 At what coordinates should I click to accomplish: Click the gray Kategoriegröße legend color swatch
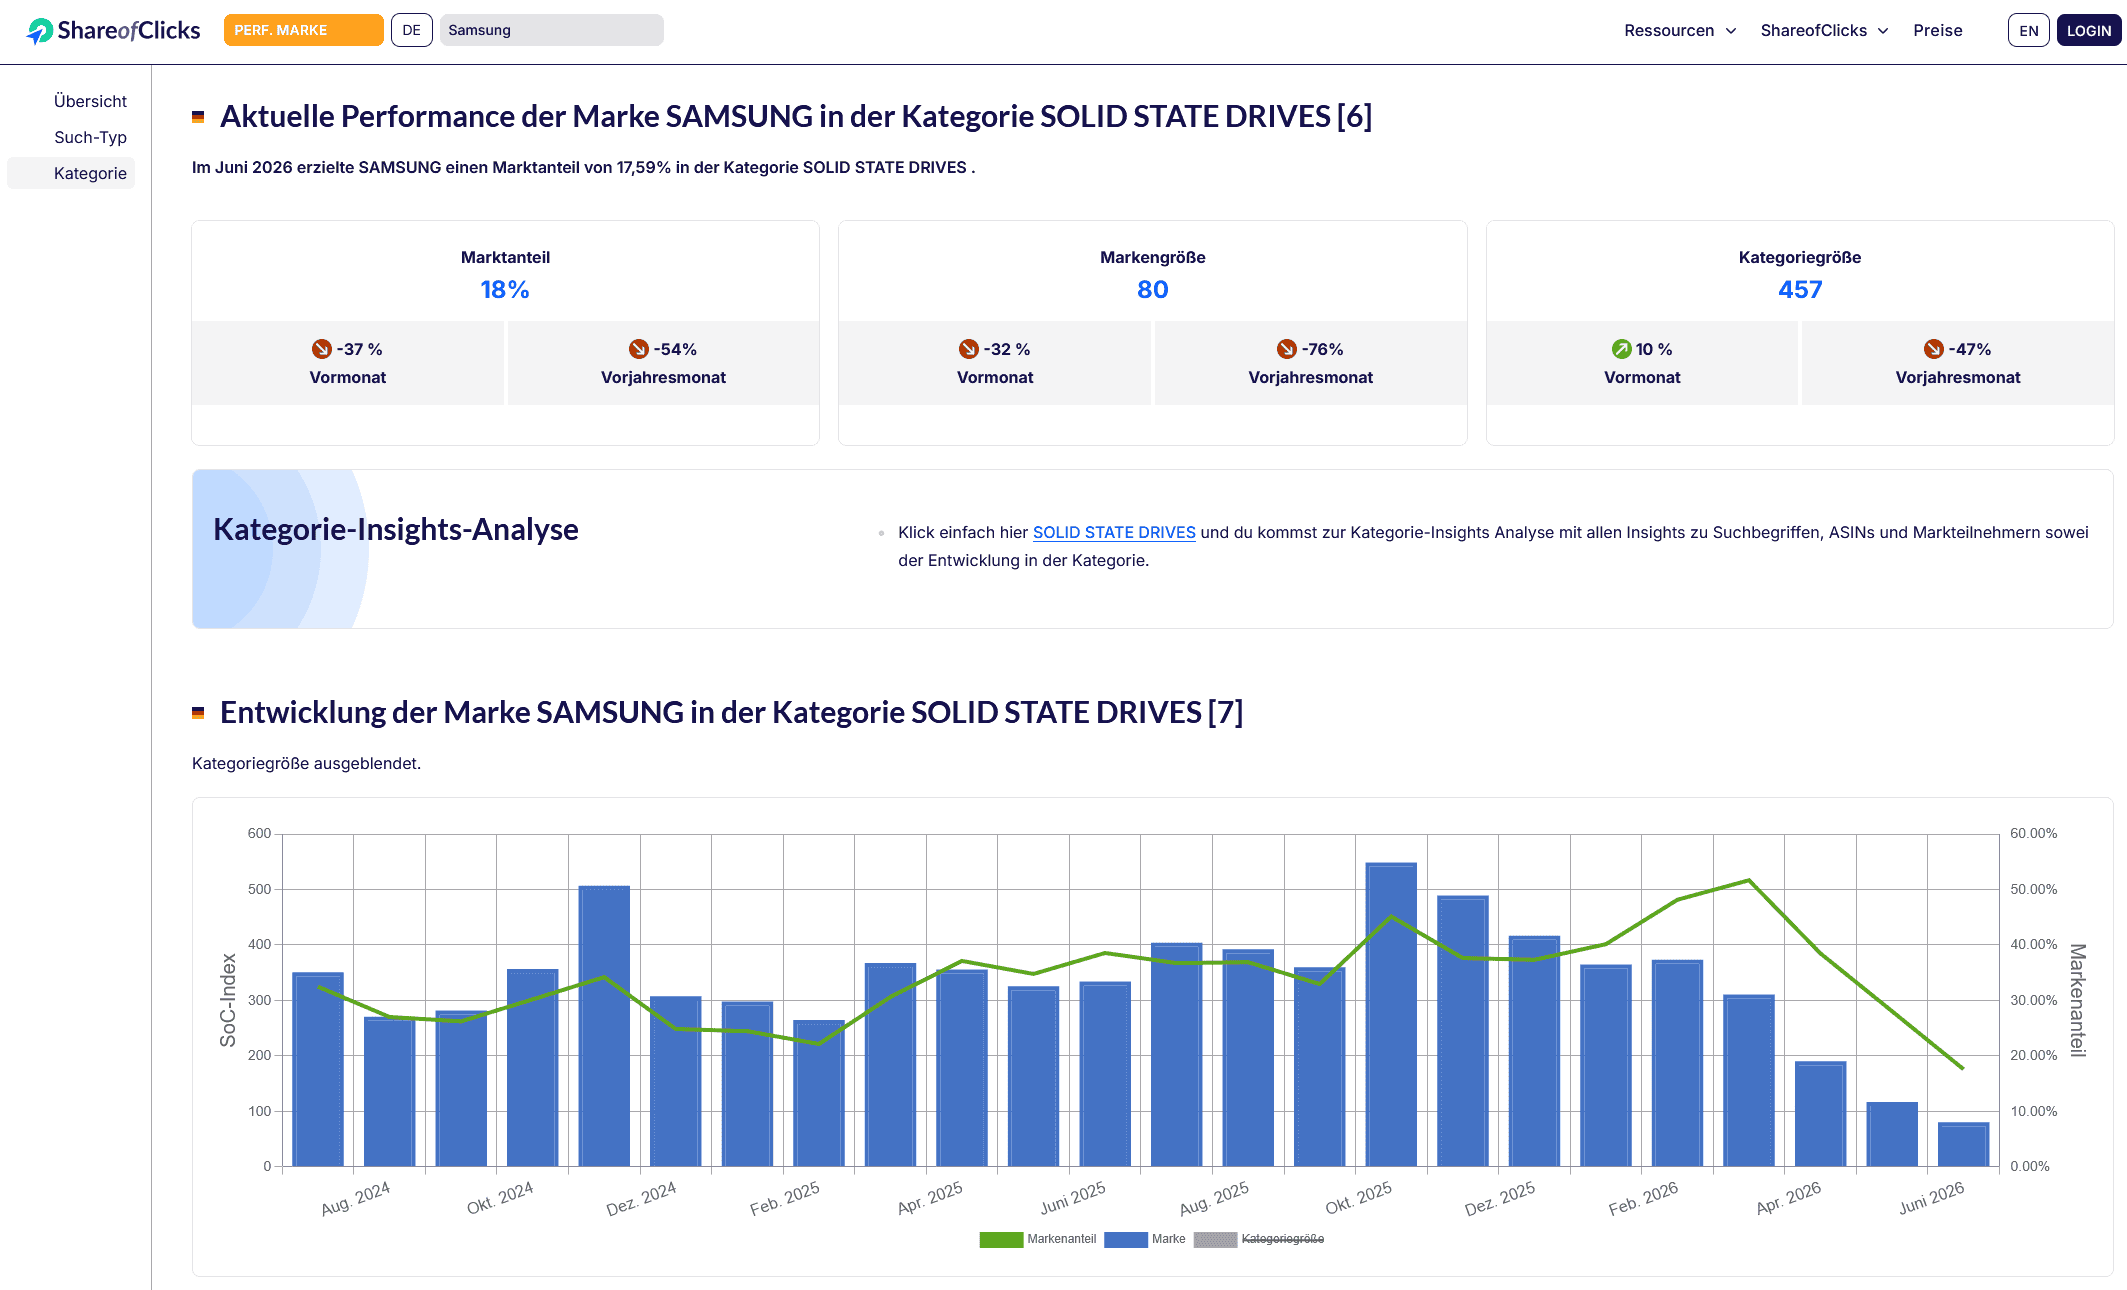[x=1215, y=1239]
